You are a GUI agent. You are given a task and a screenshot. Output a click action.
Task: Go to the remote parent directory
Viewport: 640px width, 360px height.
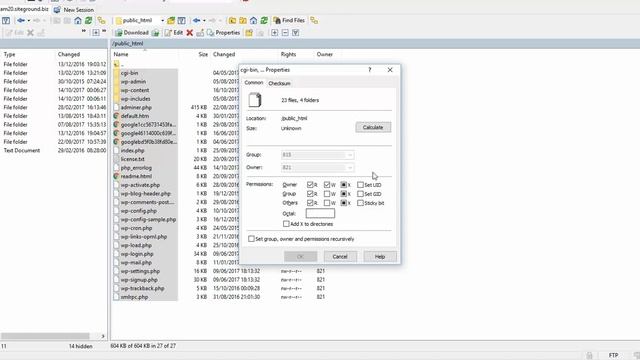click(232, 20)
